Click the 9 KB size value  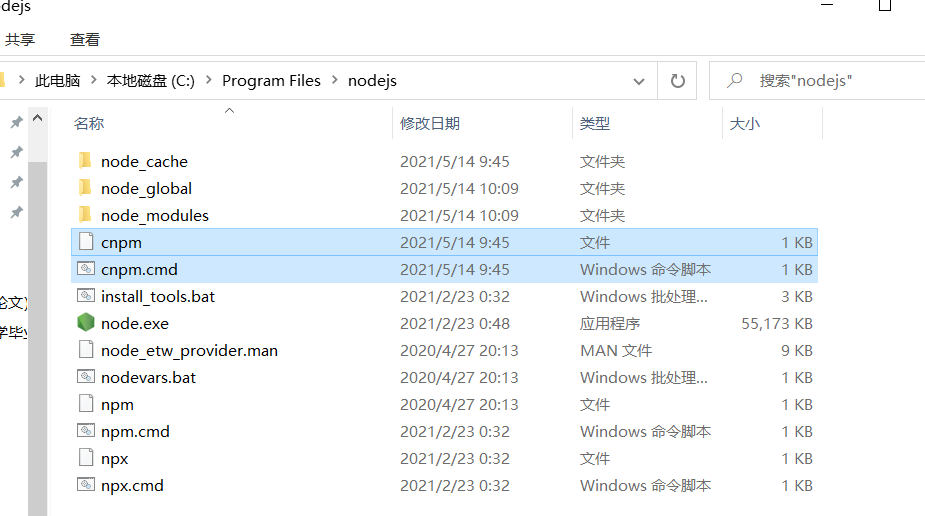(x=797, y=351)
